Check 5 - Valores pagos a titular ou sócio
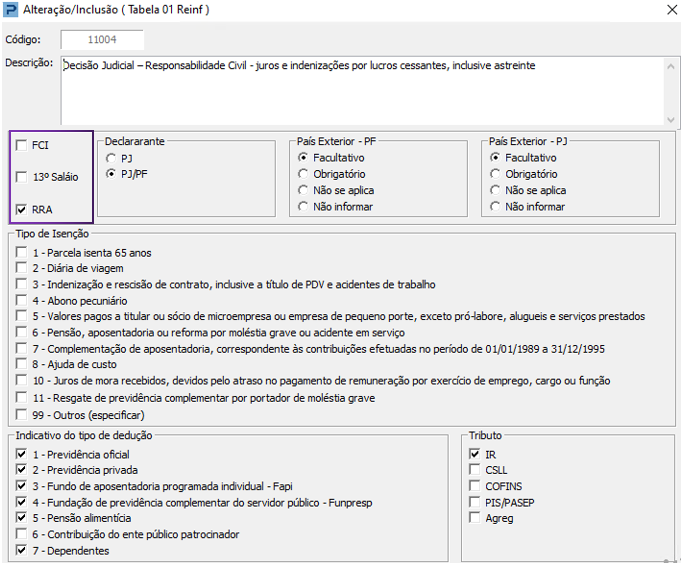The image size is (684, 563). tap(21, 315)
